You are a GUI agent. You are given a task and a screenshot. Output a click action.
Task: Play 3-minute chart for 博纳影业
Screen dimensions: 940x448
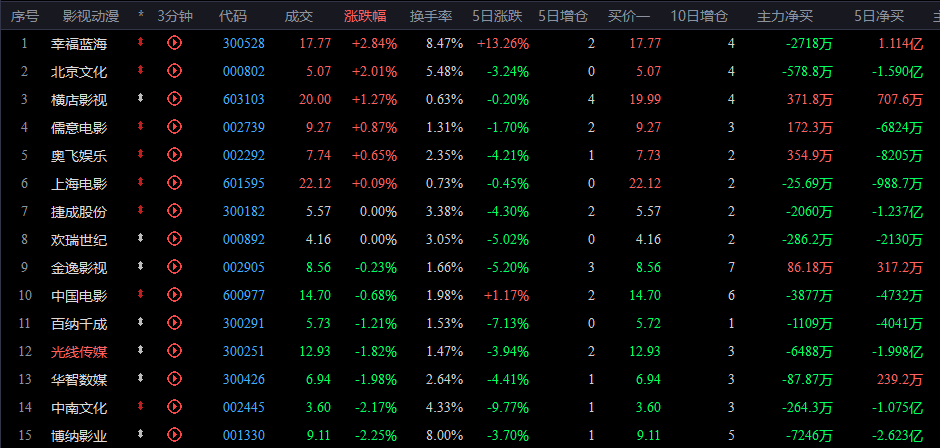pyautogui.click(x=174, y=434)
